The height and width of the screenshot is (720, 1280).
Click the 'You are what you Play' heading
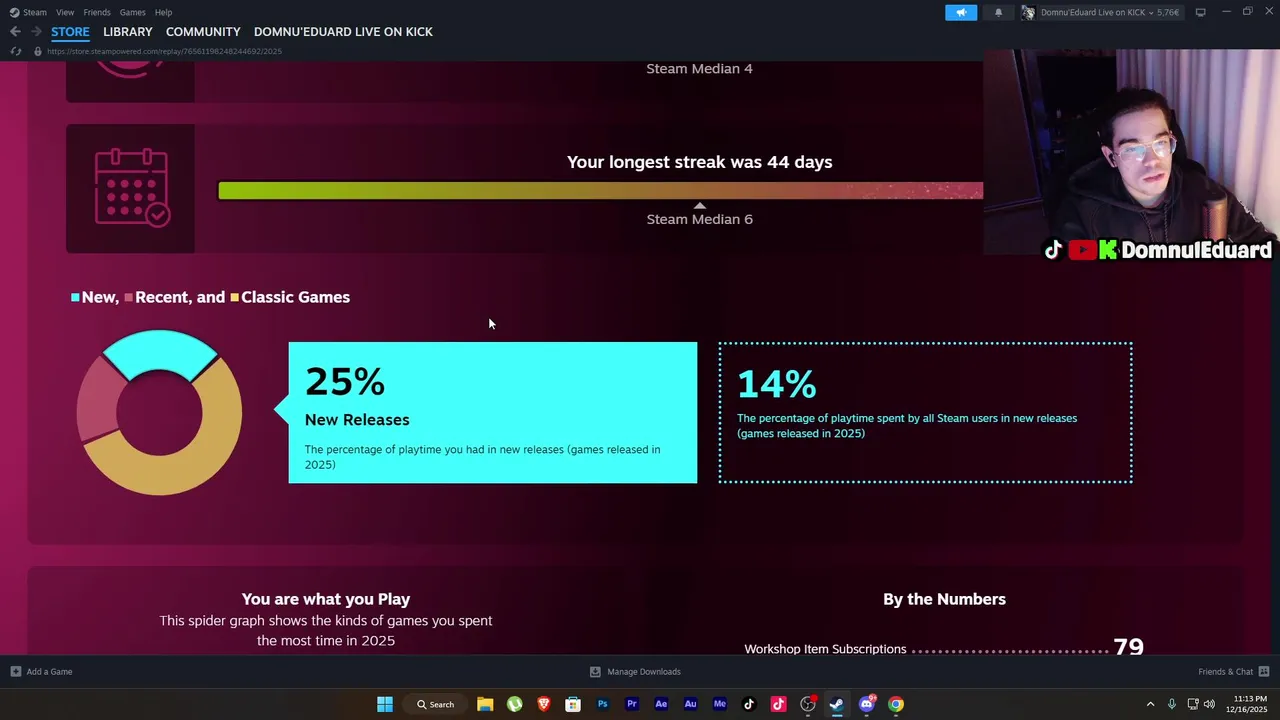[x=326, y=599]
